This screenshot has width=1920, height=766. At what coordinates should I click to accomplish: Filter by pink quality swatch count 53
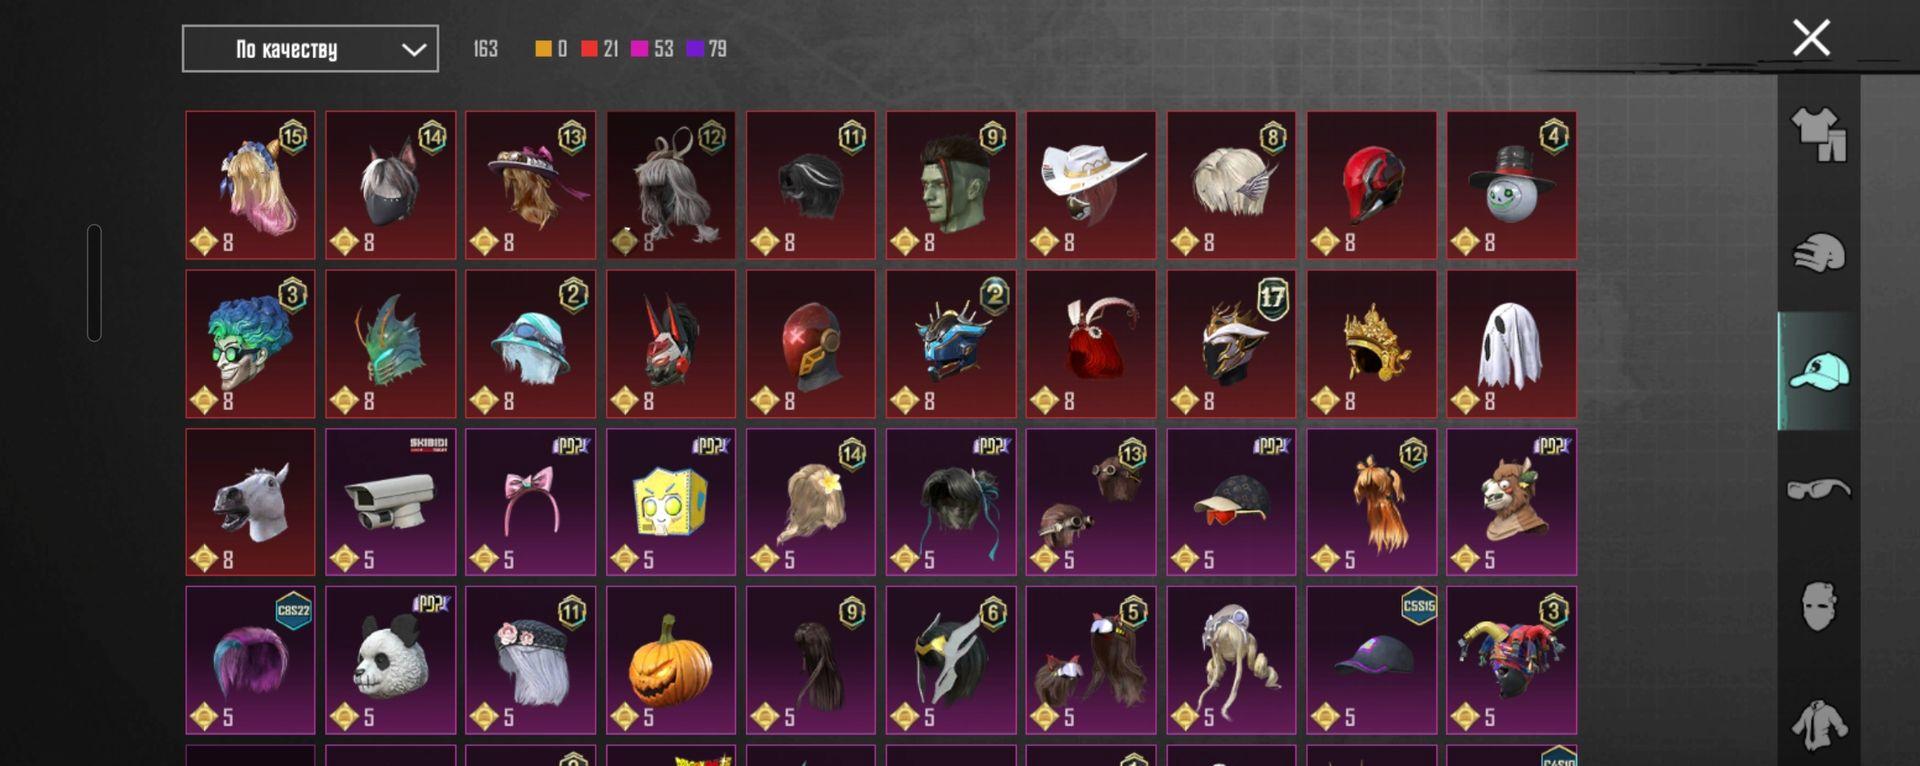click(652, 49)
